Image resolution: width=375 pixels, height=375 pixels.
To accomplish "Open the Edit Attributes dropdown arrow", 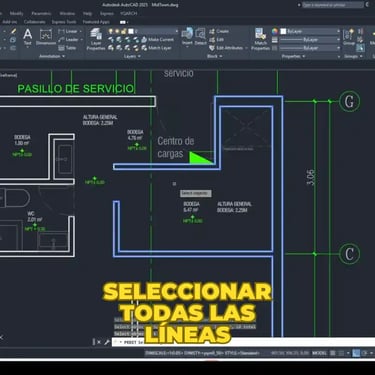I will coord(246,48).
